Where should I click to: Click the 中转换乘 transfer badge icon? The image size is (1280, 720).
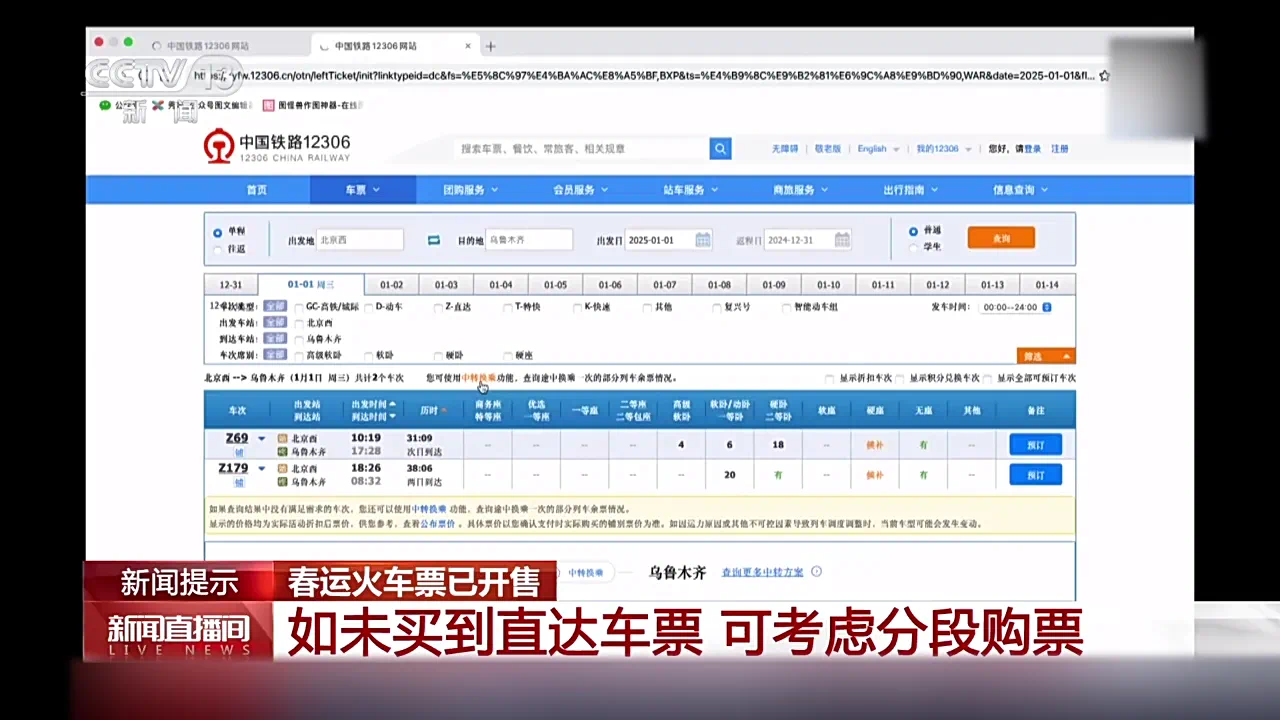(586, 571)
